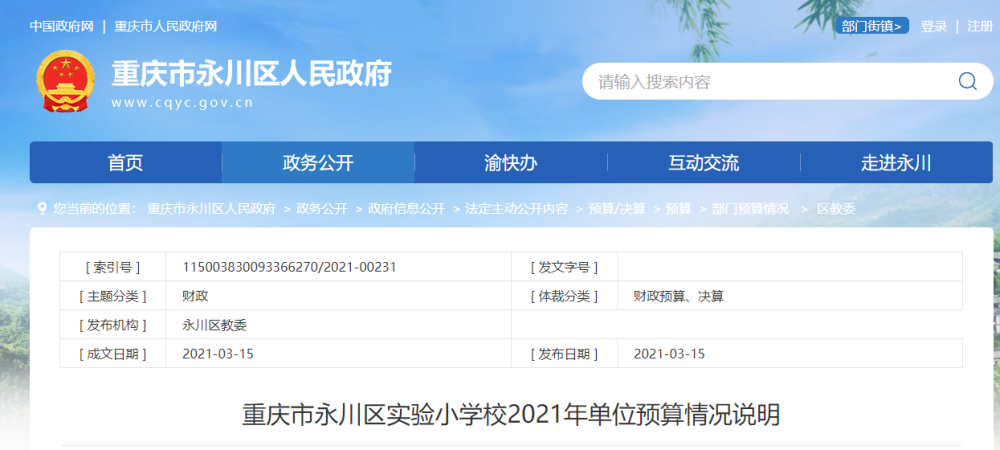The image size is (1000, 450).
Task: Click the 您当前的位置 label
Action: point(94,208)
